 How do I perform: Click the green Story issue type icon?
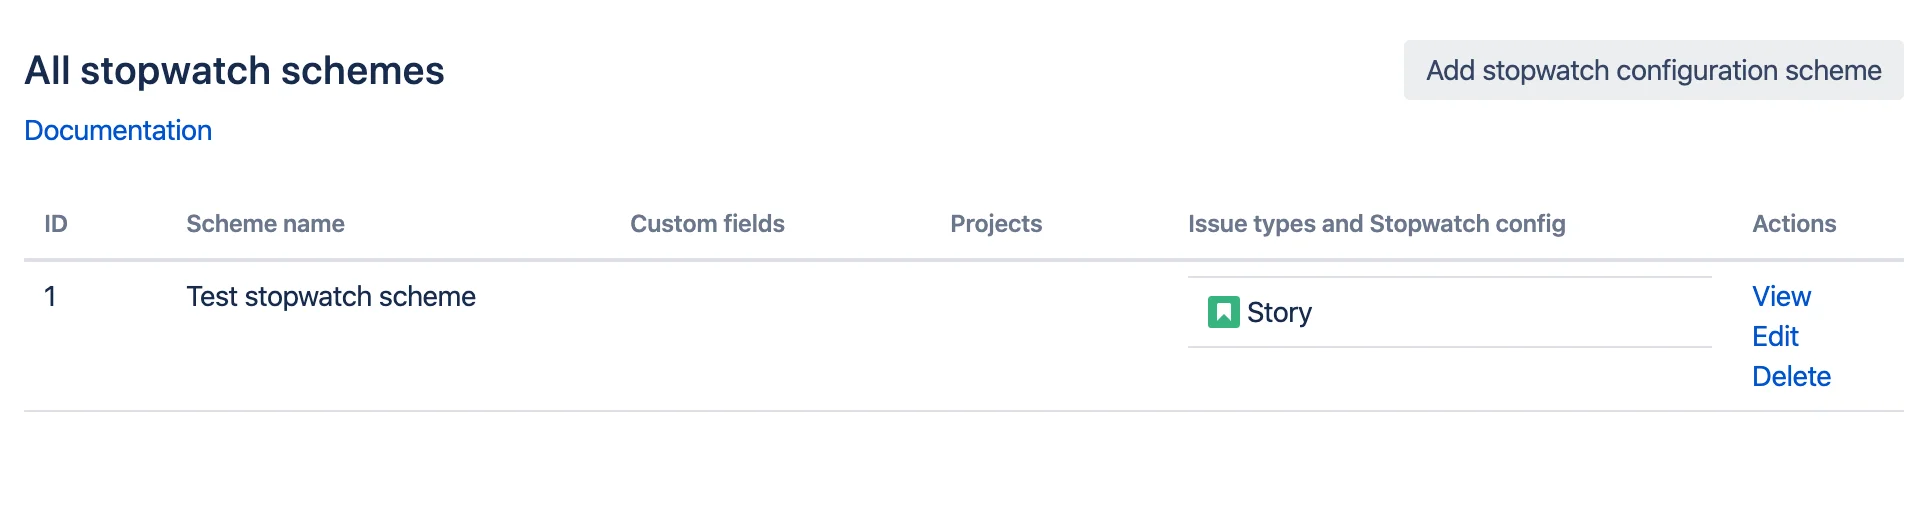(1223, 313)
